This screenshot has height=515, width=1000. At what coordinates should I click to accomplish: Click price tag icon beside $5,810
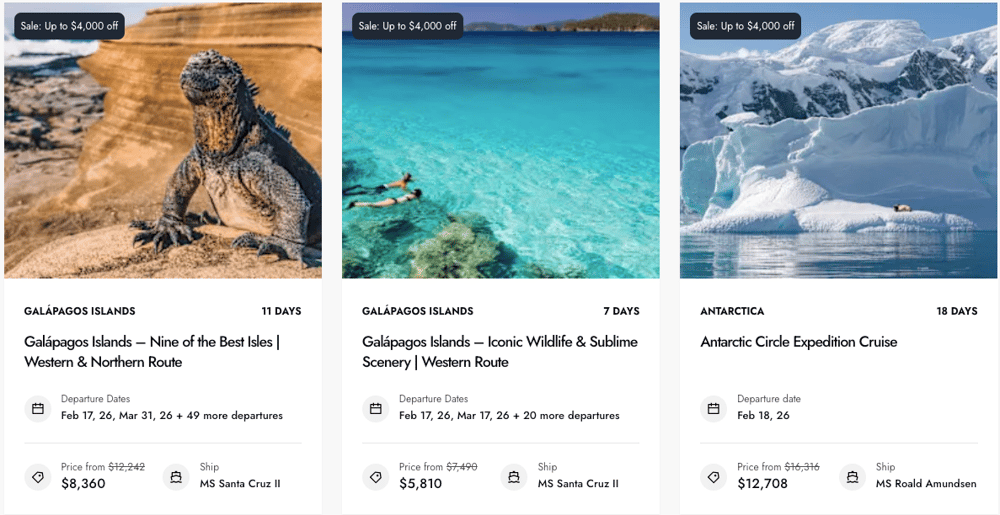[x=376, y=476]
